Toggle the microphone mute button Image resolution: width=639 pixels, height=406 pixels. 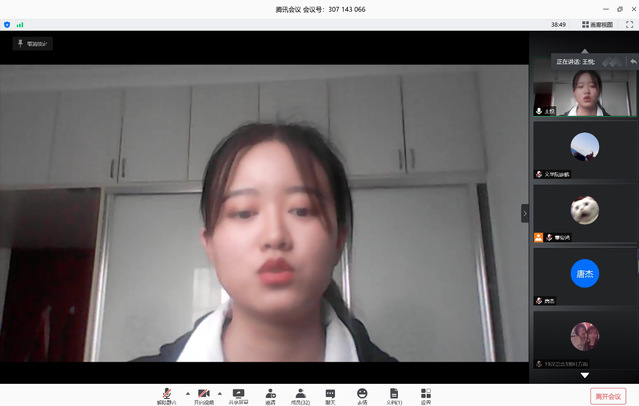(x=166, y=395)
